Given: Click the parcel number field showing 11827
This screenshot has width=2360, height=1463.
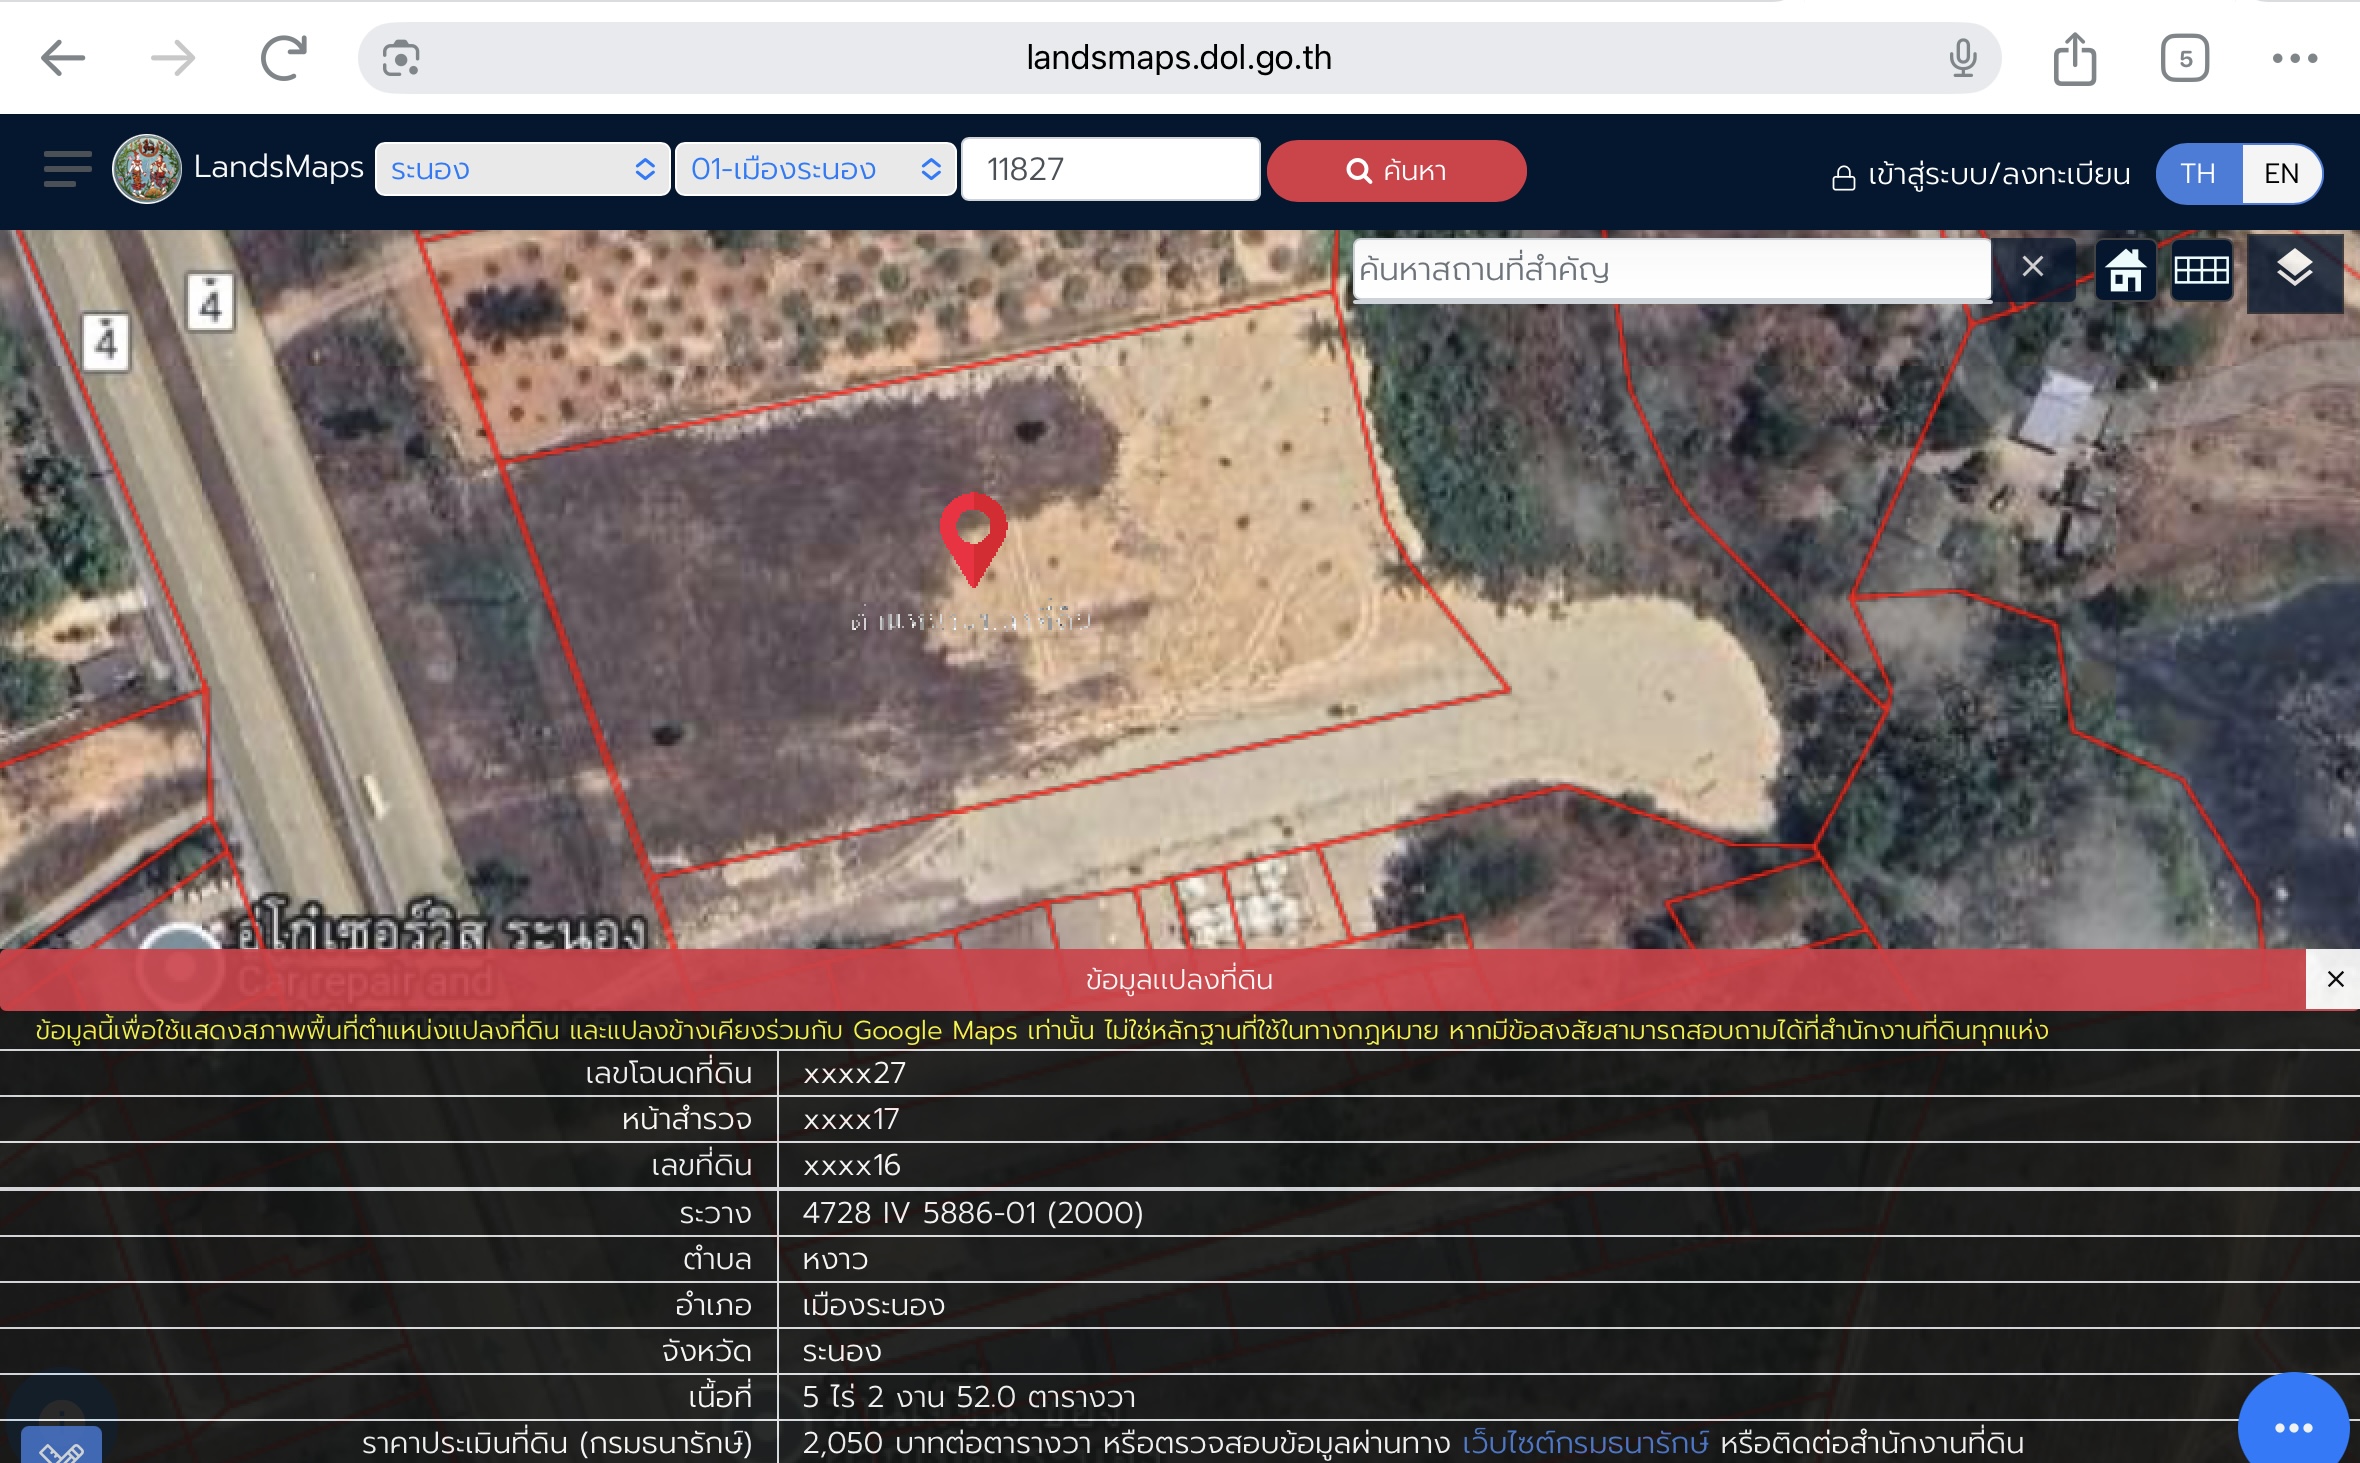Looking at the screenshot, I should 1110,169.
